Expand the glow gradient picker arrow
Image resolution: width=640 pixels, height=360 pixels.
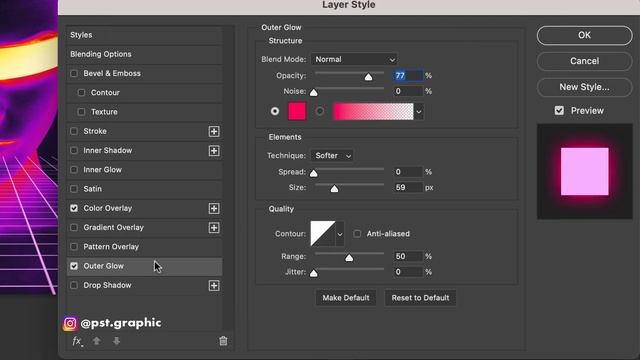tap(419, 111)
